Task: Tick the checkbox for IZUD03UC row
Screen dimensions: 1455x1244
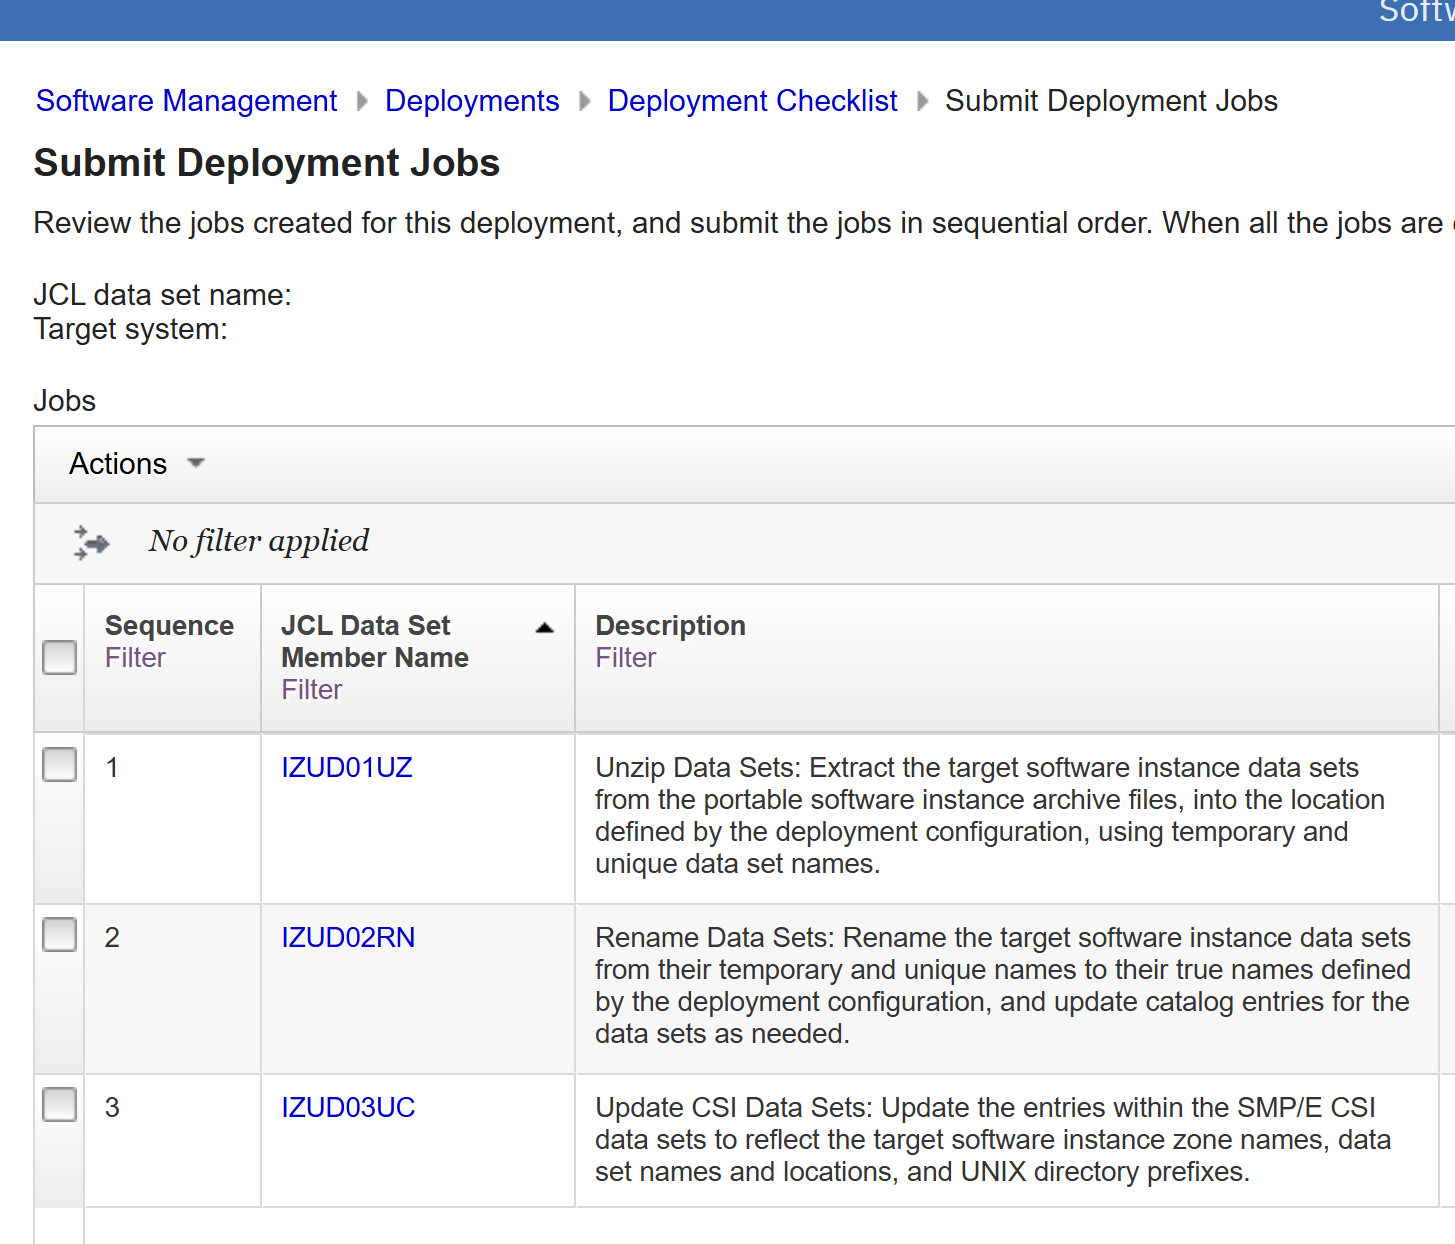Action: click(60, 1106)
